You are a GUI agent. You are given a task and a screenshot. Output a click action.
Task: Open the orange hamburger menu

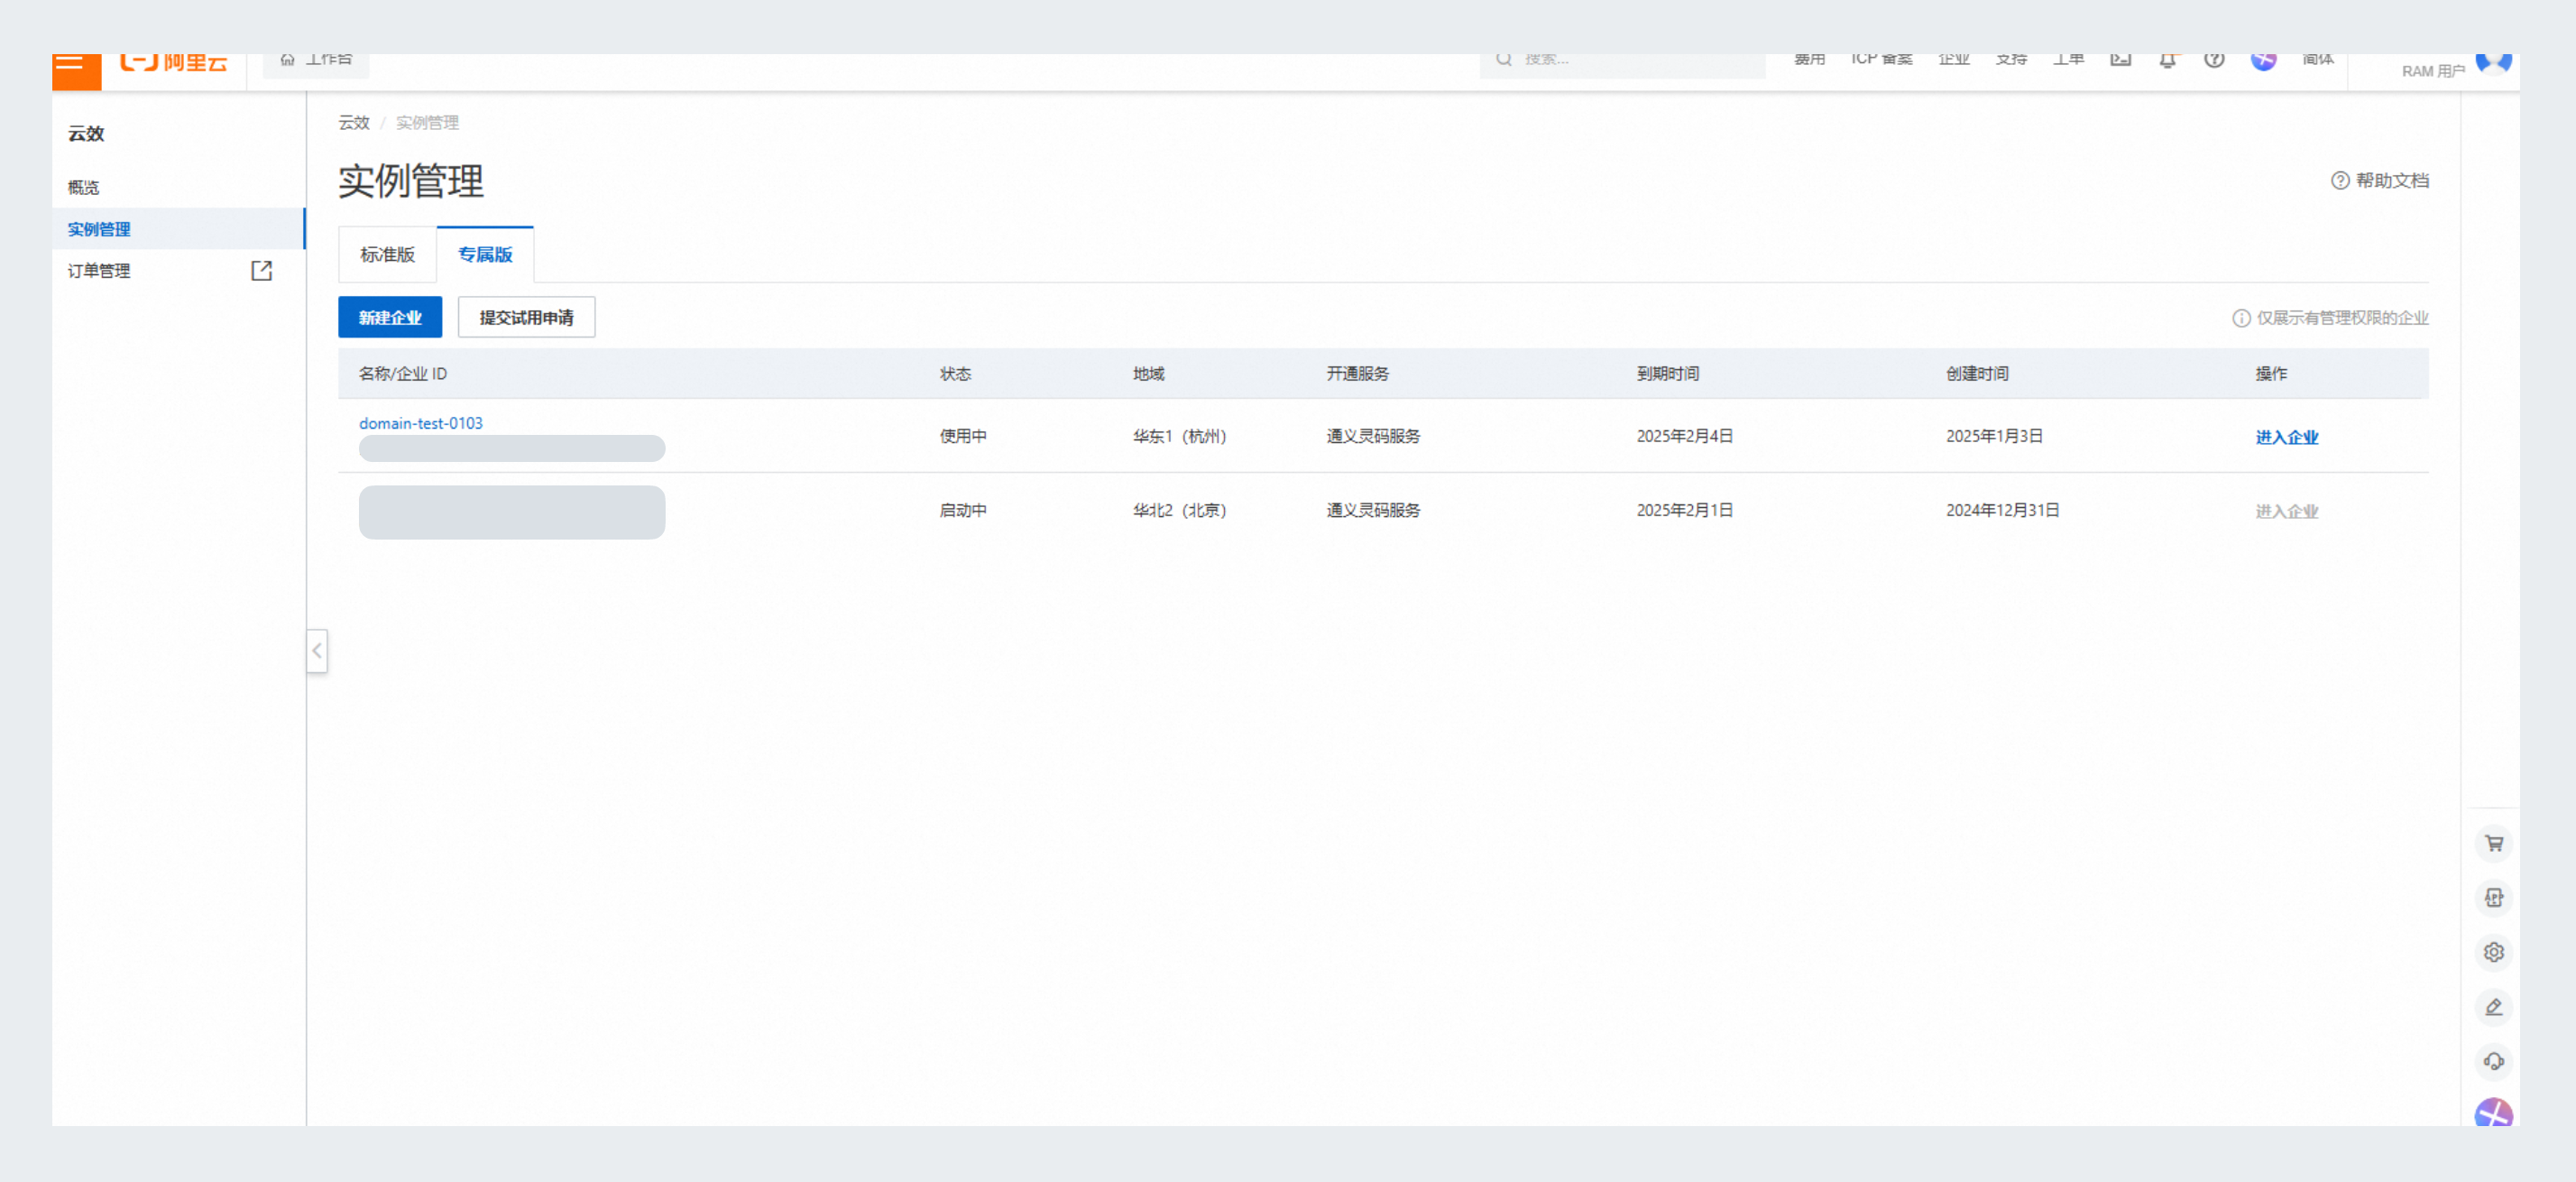click(76, 66)
